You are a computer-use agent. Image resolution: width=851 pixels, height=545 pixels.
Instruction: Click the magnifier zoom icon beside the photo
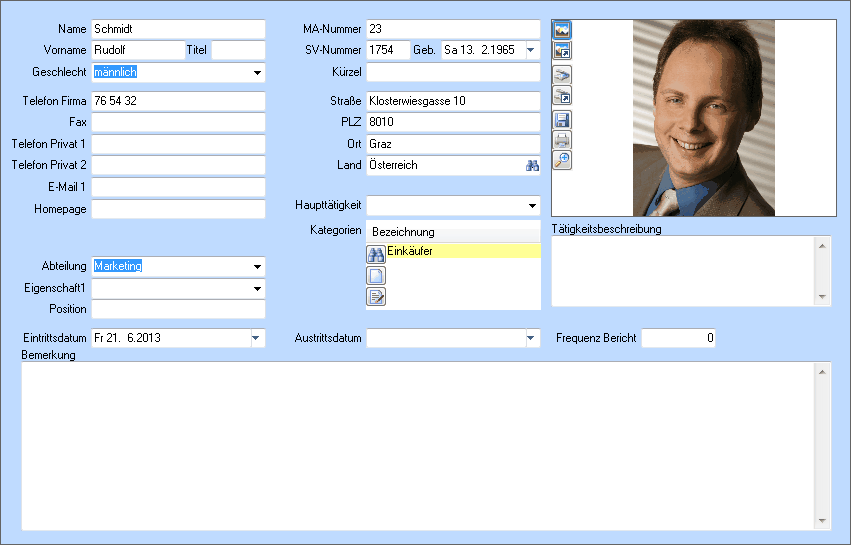(562, 160)
